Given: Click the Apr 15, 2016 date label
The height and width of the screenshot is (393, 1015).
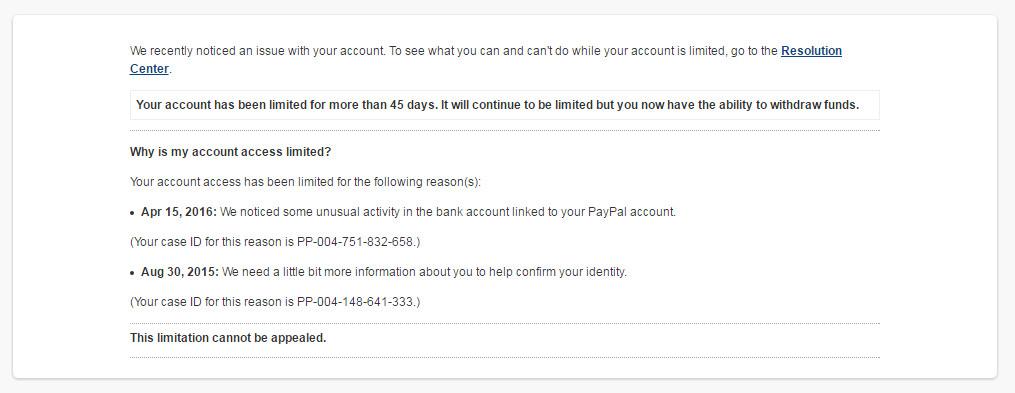Looking at the screenshot, I should (179, 212).
